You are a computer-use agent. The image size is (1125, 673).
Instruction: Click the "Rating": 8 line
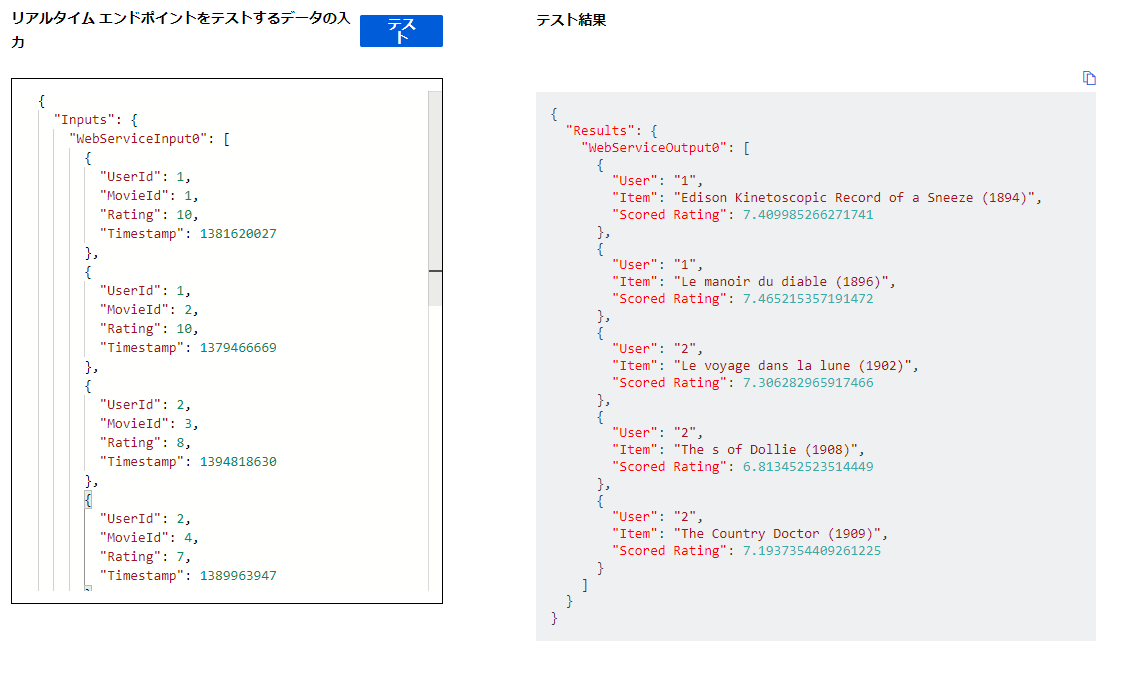coord(146,443)
